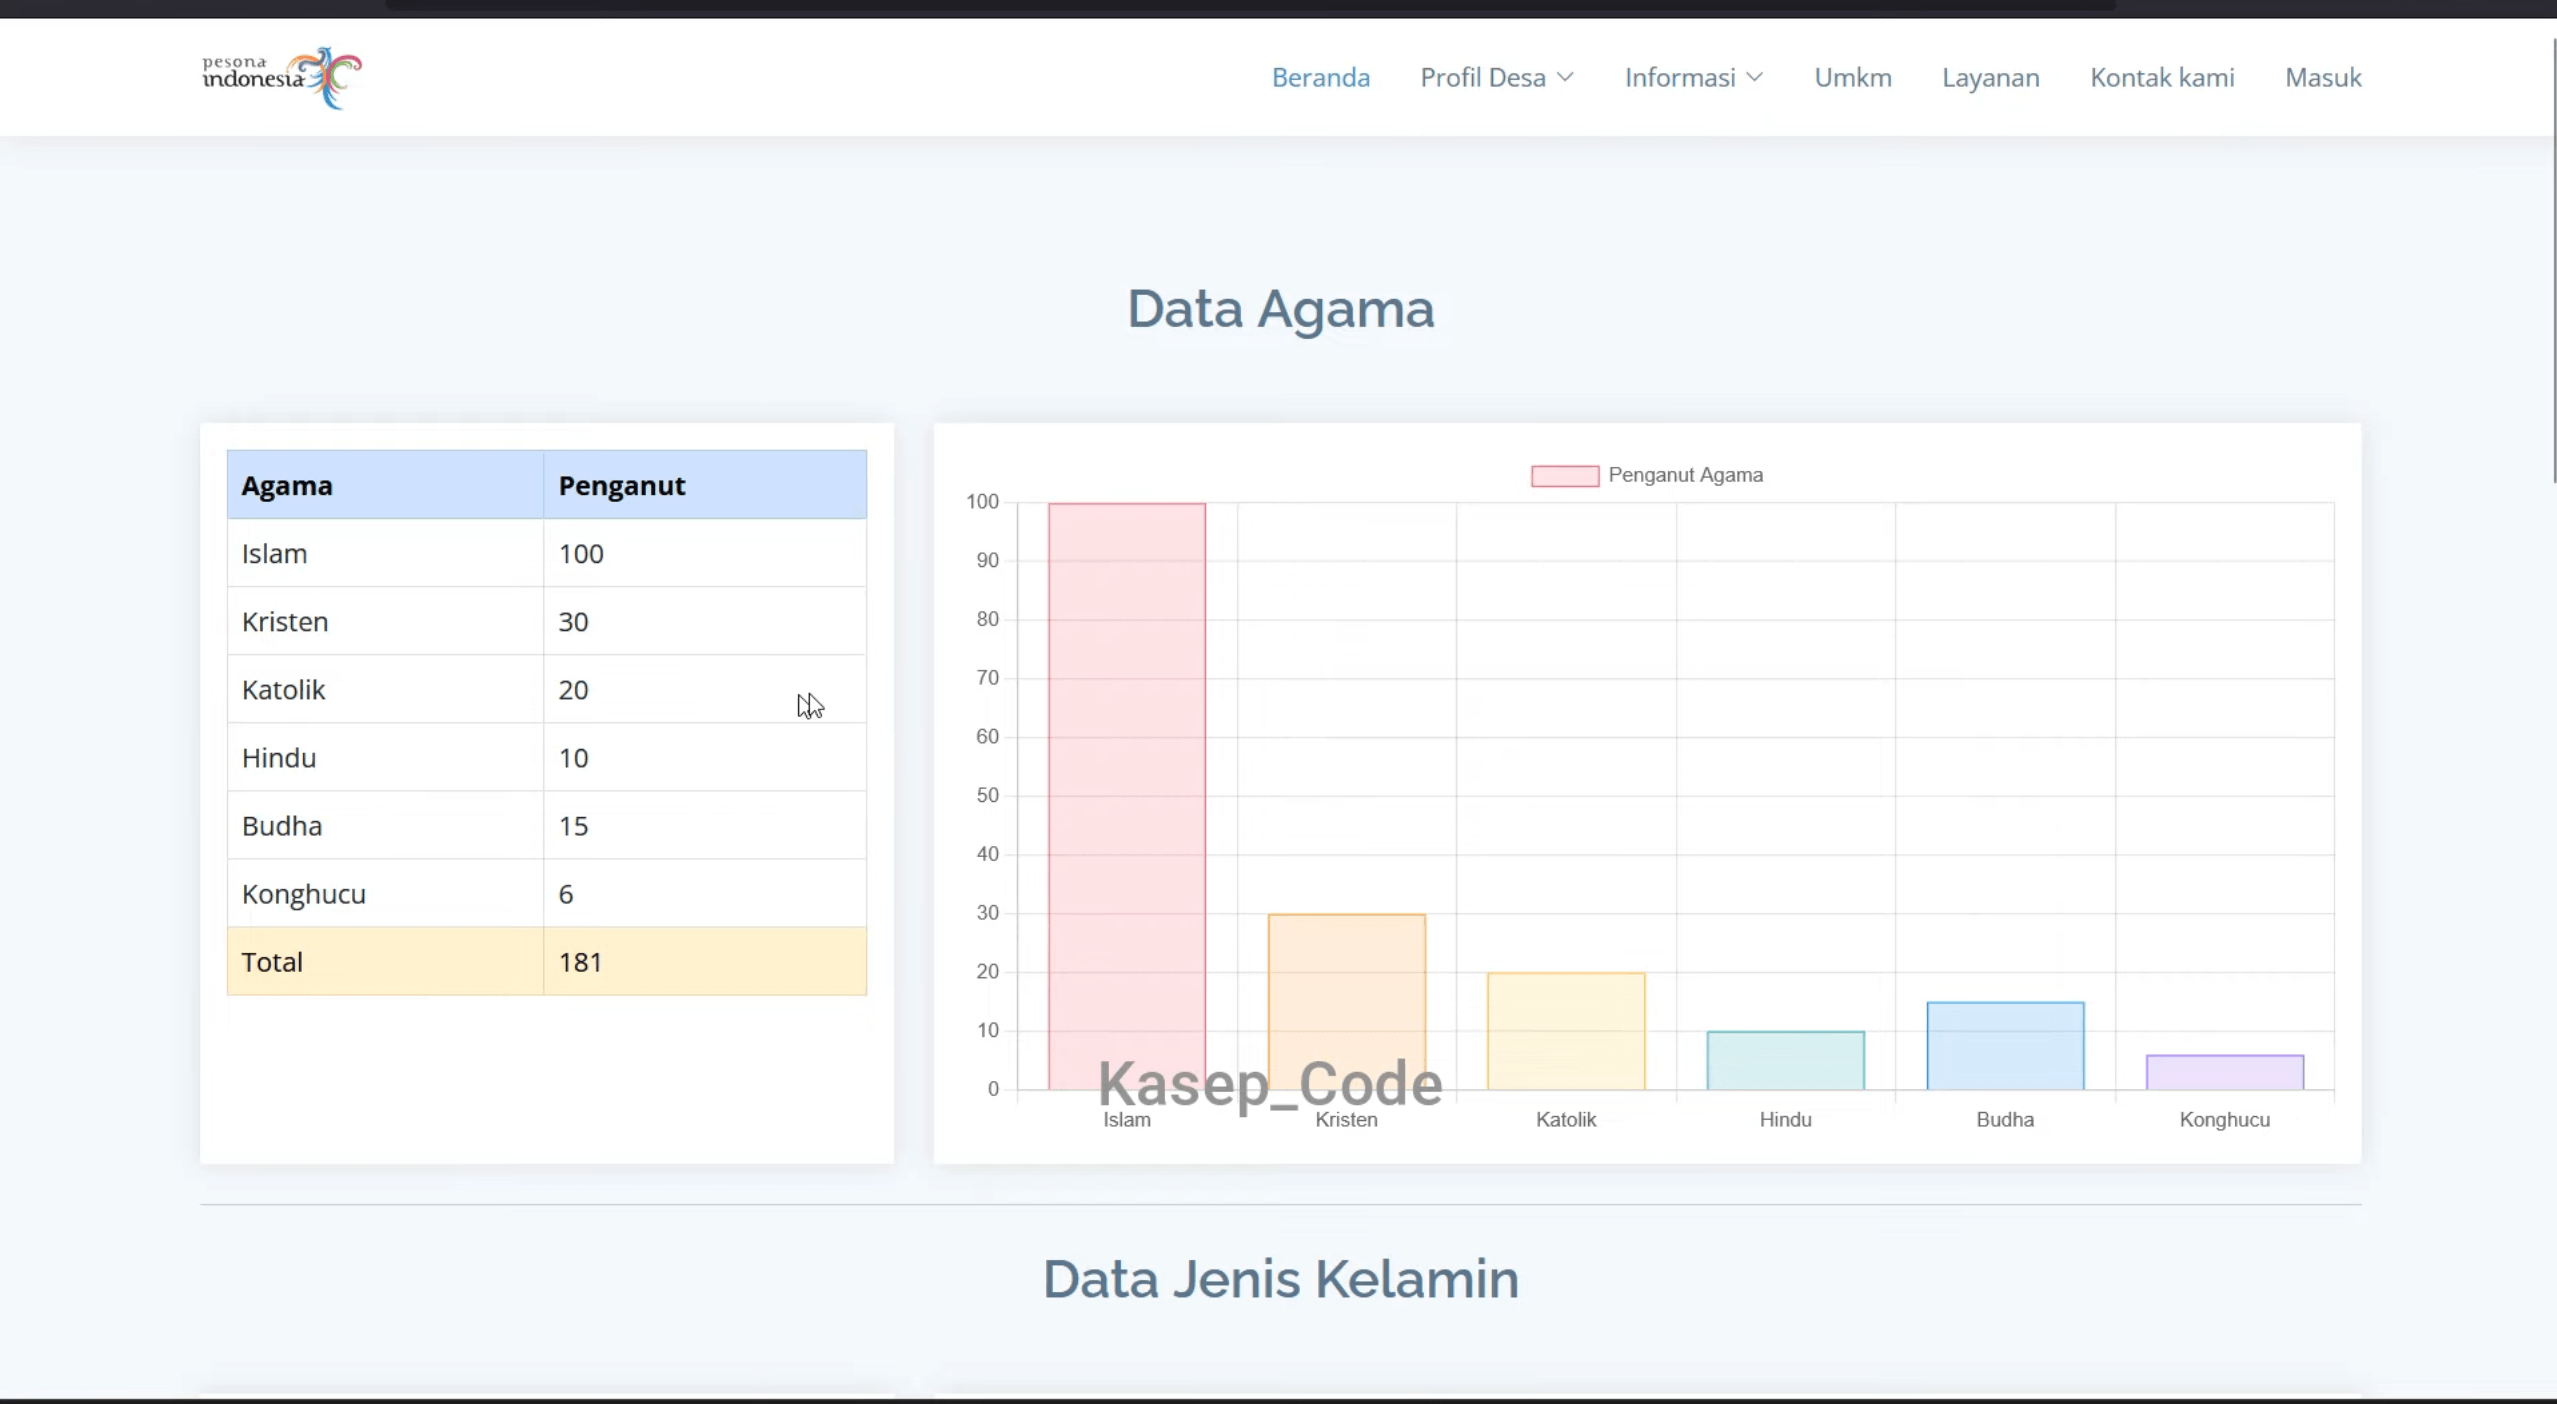Viewport: 2557px width, 1404px height.
Task: Click Masuk to log in
Action: (2323, 77)
